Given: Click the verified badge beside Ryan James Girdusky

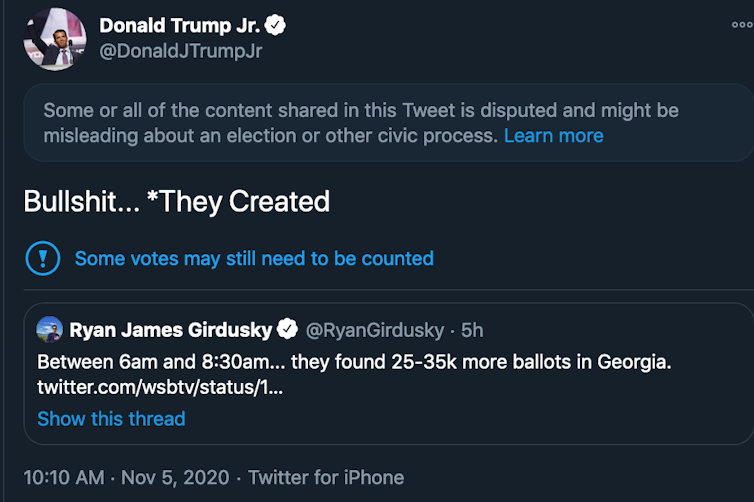Looking at the screenshot, I should [x=288, y=329].
